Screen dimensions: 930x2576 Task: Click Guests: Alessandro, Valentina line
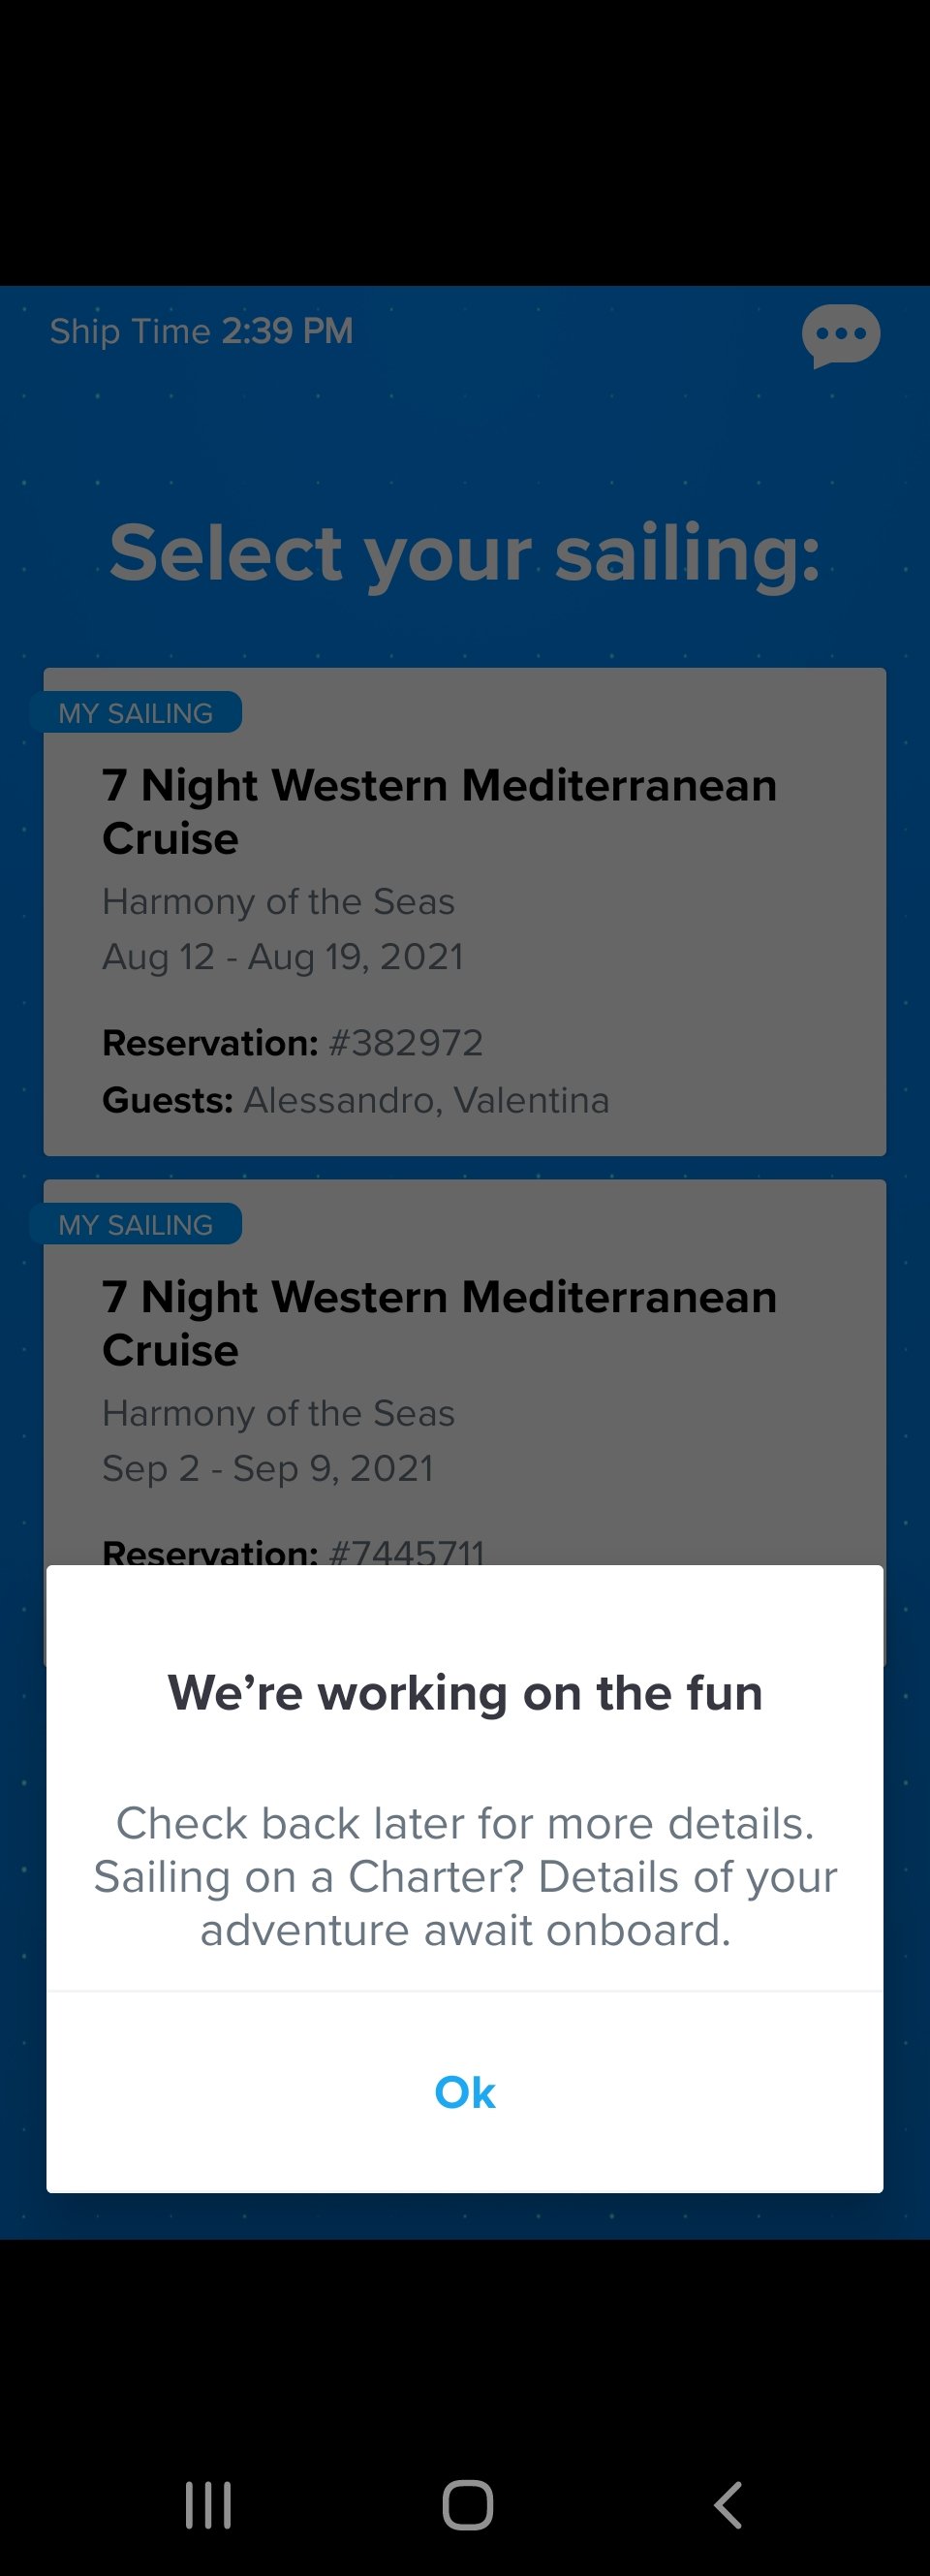click(355, 1100)
